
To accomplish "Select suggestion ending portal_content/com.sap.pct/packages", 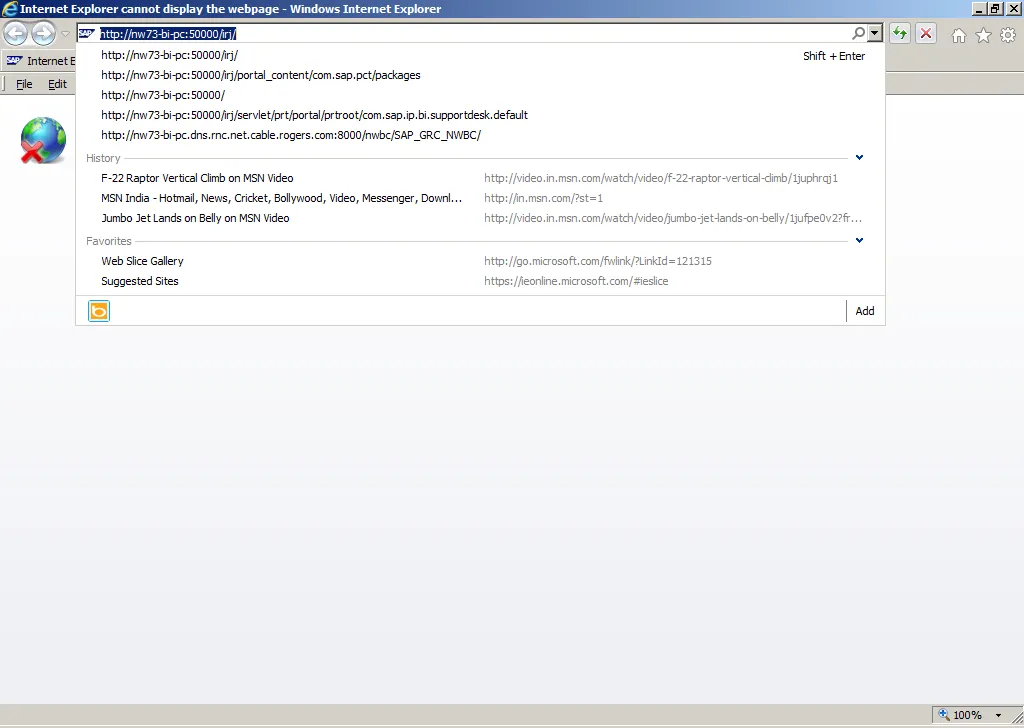I will tap(481, 75).
